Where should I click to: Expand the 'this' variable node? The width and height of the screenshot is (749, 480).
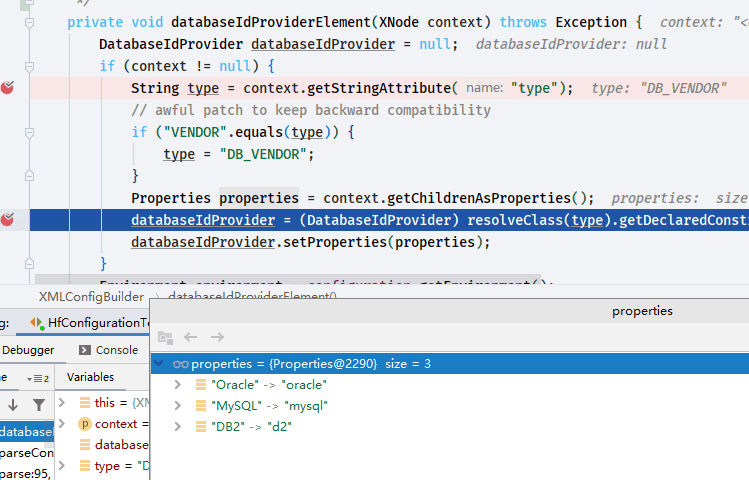(x=62, y=403)
